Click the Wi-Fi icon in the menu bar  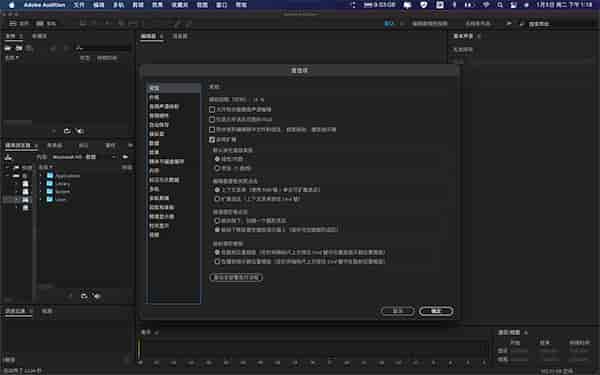click(486, 5)
